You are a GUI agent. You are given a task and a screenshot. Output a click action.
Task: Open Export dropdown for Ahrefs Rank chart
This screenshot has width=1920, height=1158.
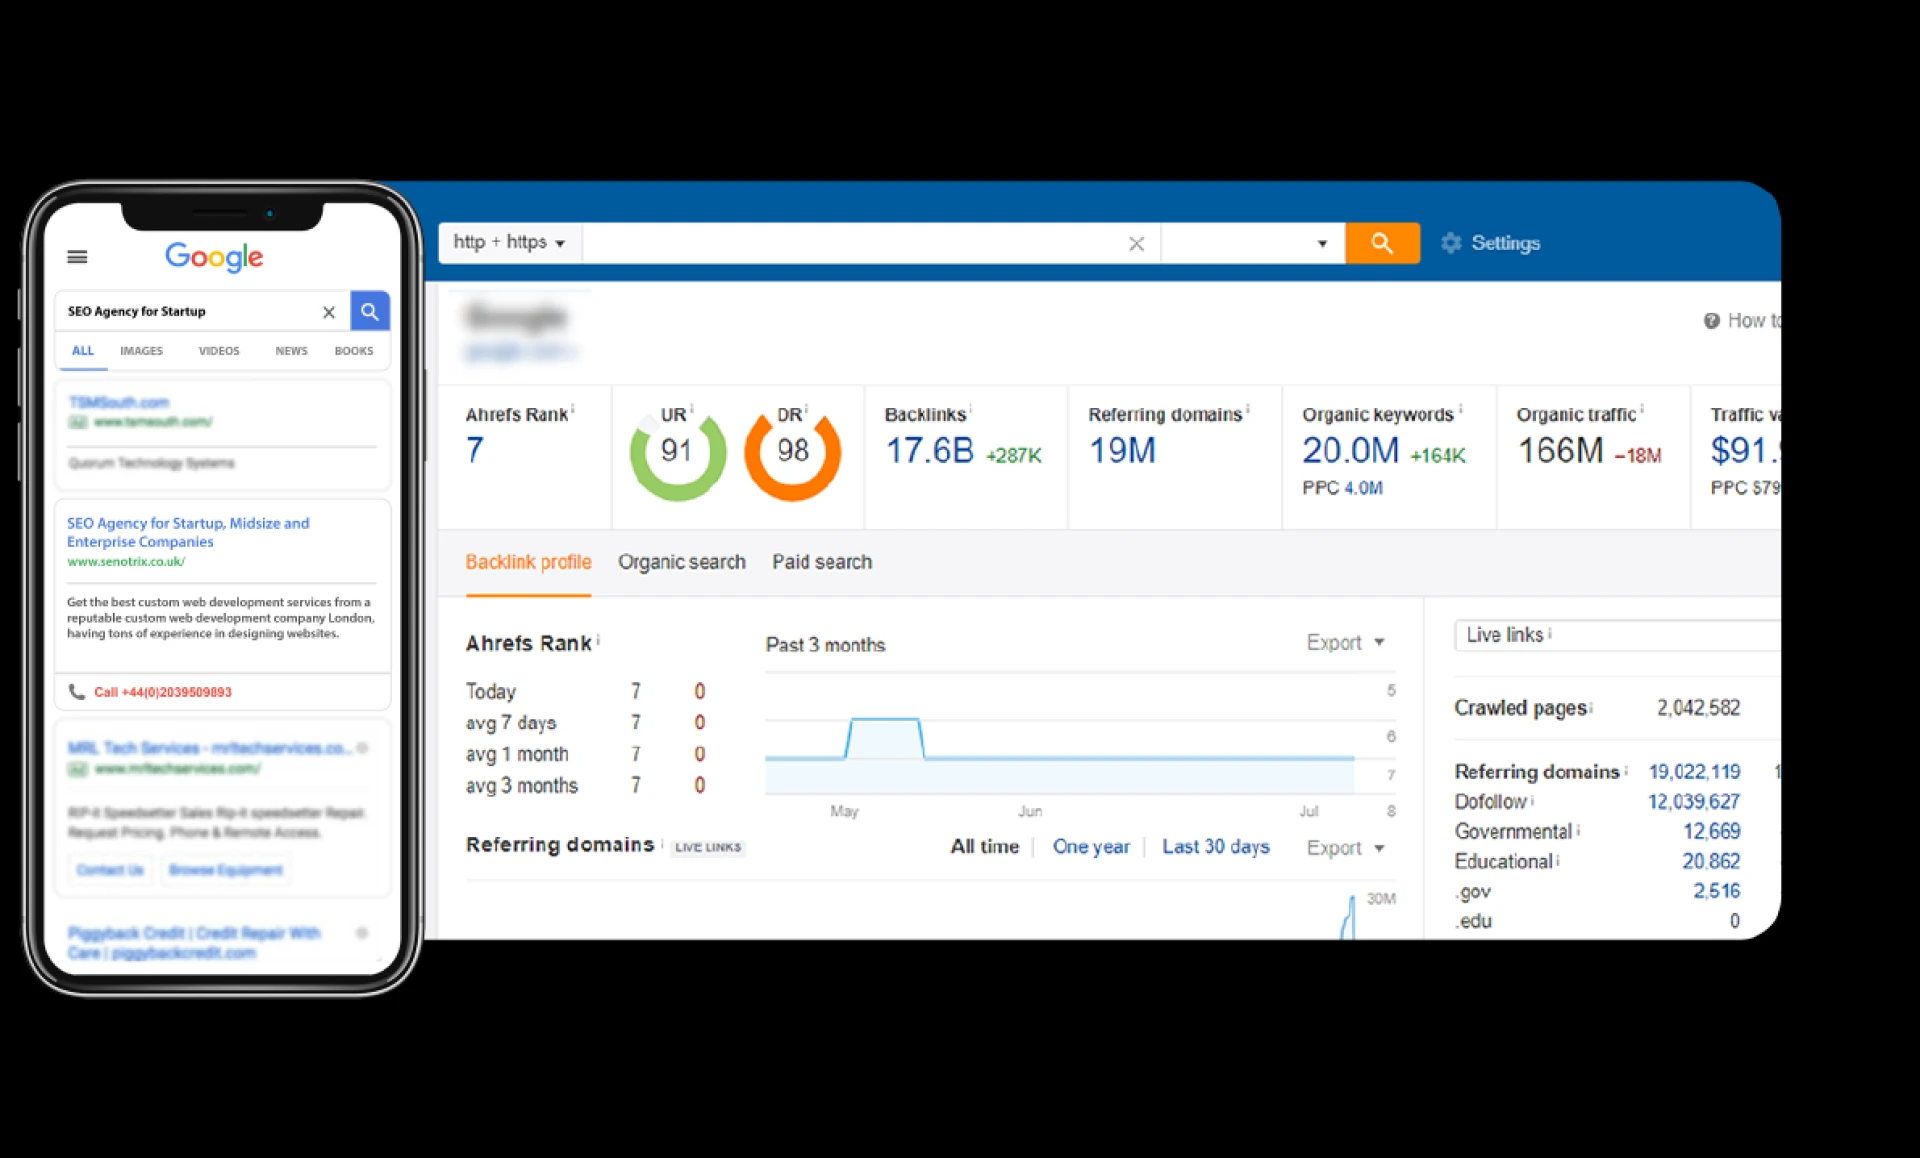coord(1345,643)
